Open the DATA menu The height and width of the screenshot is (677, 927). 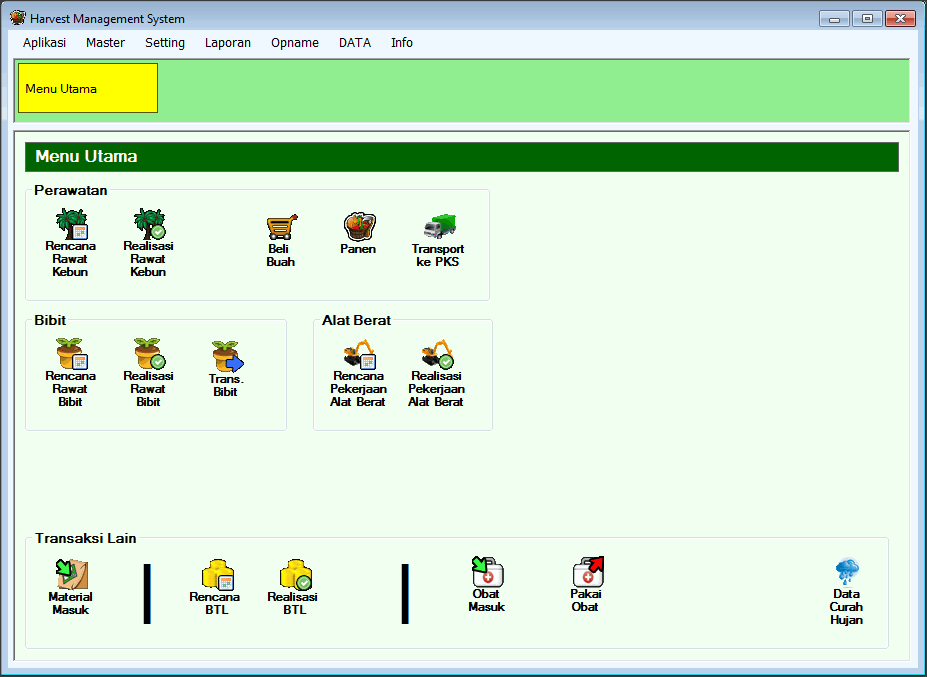[x=355, y=43]
